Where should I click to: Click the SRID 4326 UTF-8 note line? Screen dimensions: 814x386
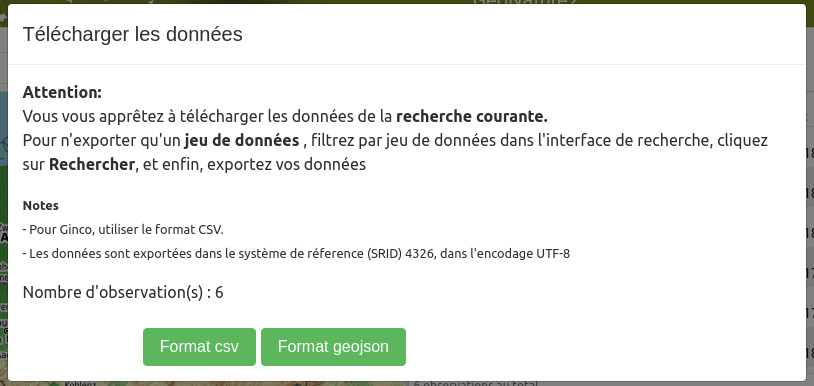pyautogui.click(x=296, y=254)
